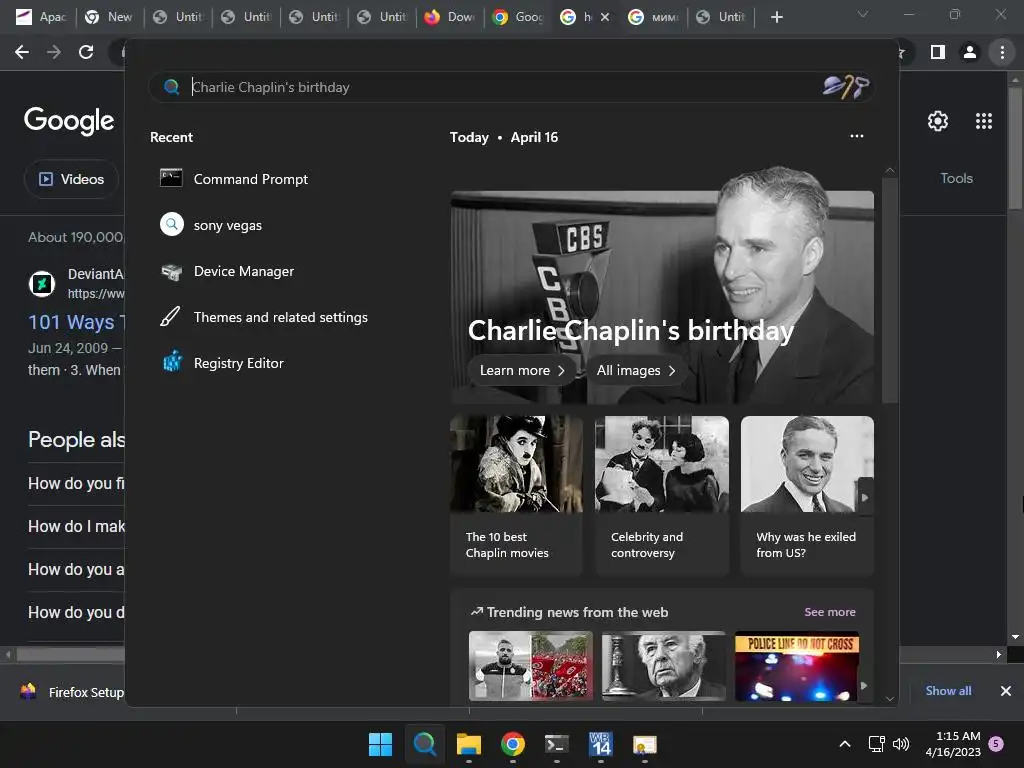Screen dimensions: 1024x768
Task: Click Google Tools button
Action: pos(956,178)
